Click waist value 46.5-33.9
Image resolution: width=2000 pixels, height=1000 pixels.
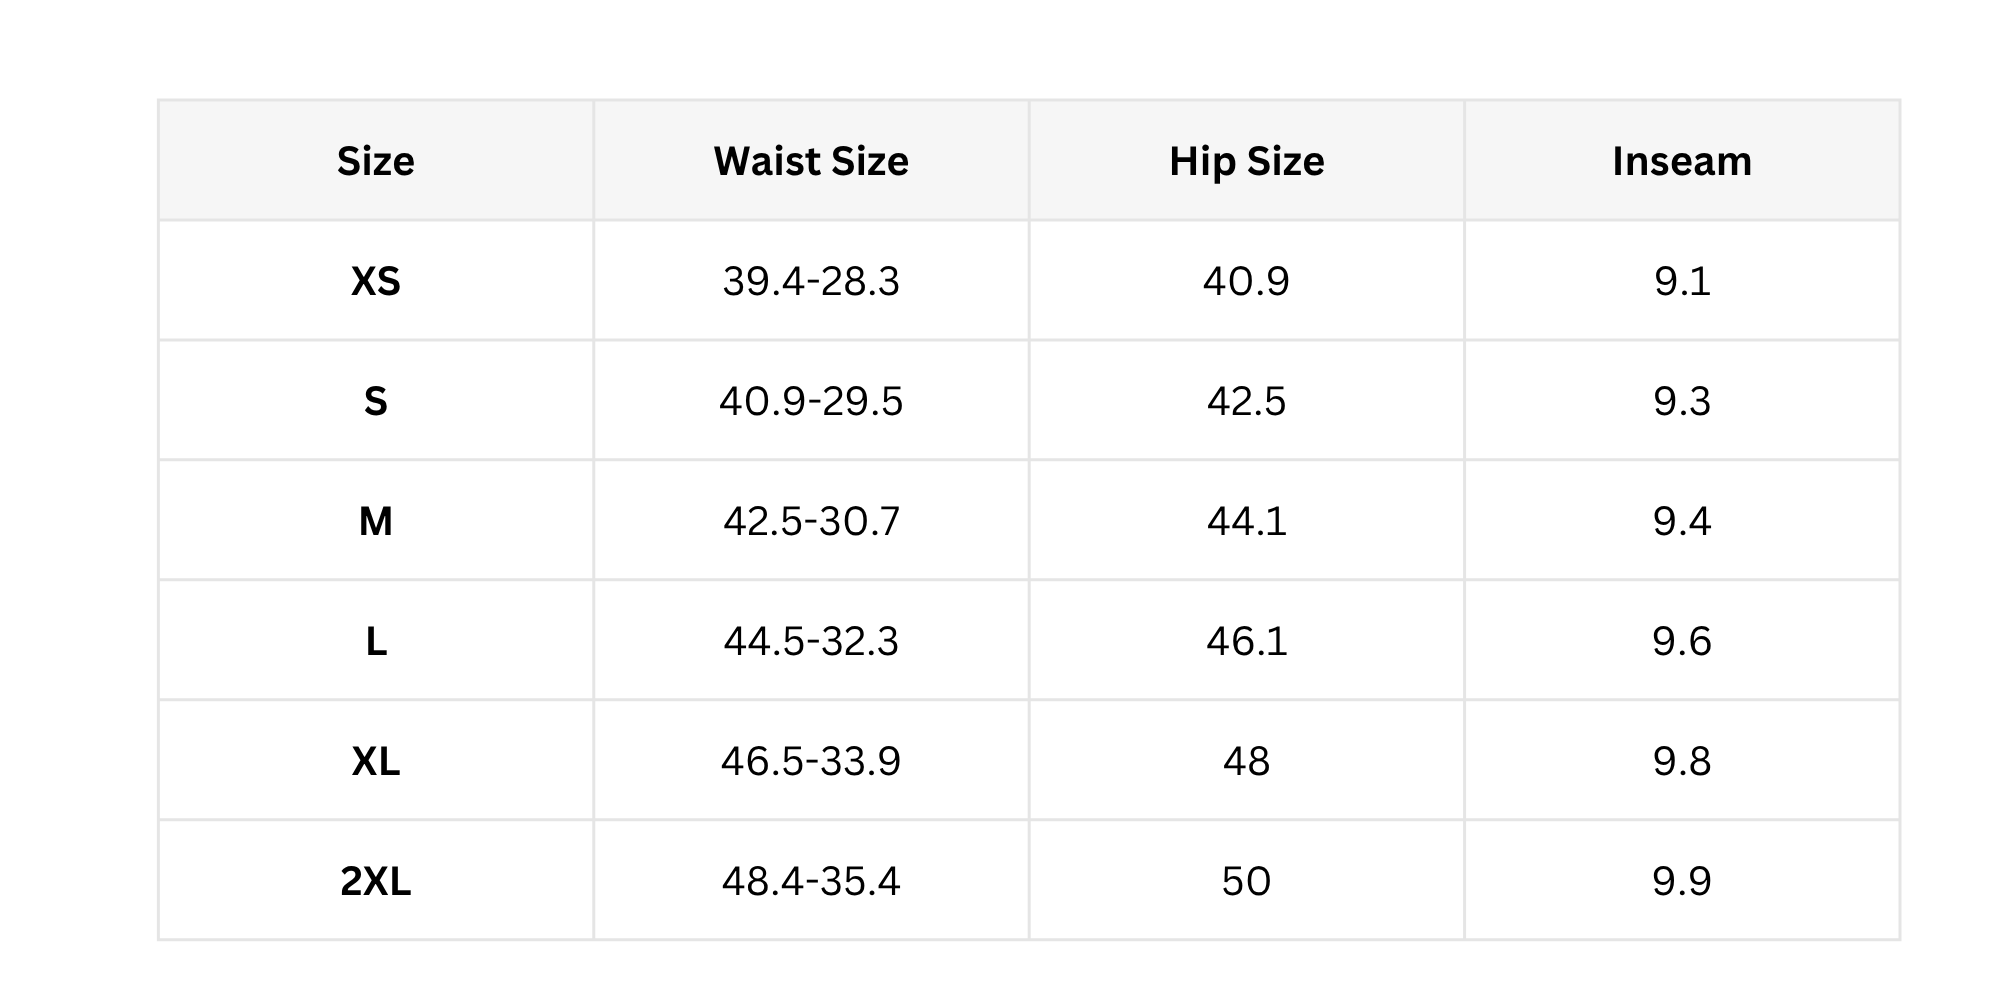coord(811,761)
